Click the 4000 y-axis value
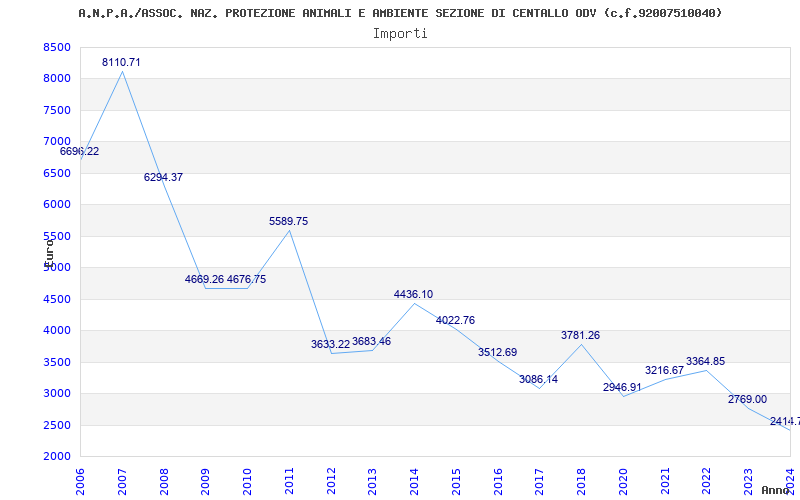Image resolution: width=800 pixels, height=500 pixels. 57,331
